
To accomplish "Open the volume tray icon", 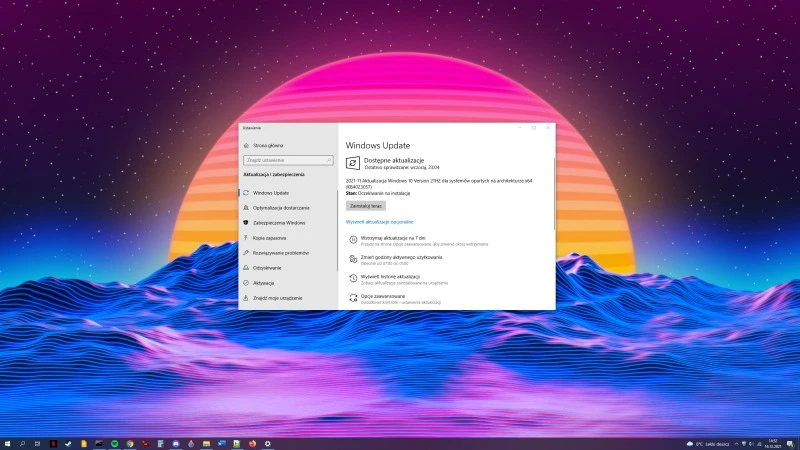I will pyautogui.click(x=751, y=444).
